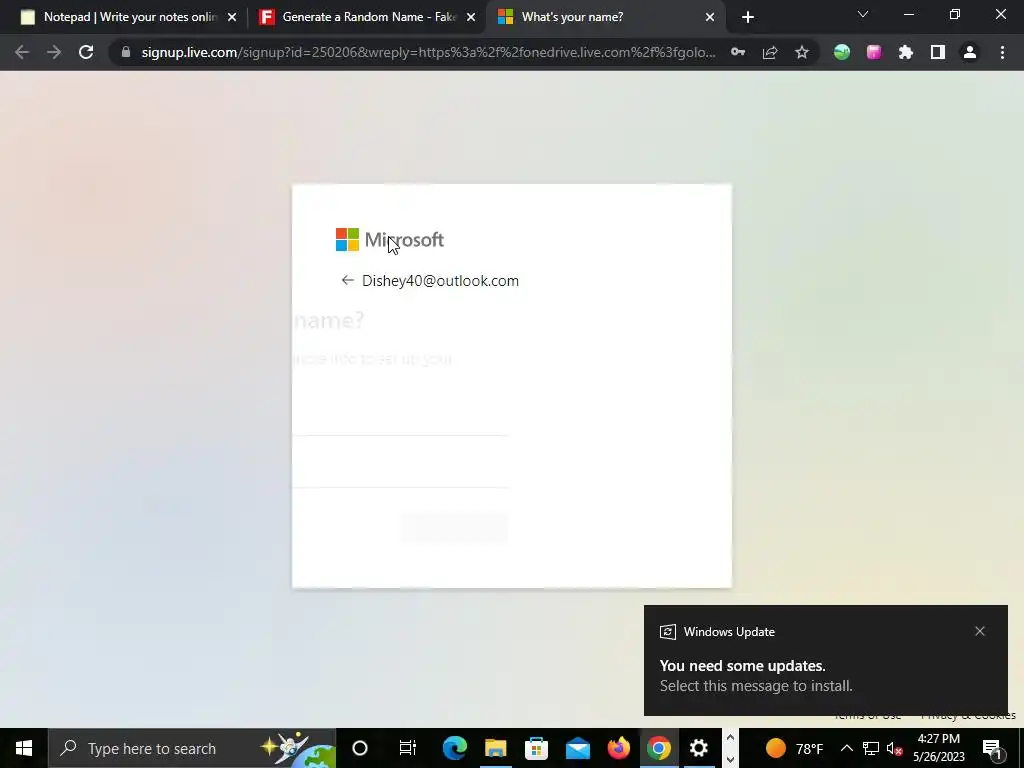Screen dimensions: 1024x768
Task: Open Chrome's three-dot menu
Action: click(1002, 52)
